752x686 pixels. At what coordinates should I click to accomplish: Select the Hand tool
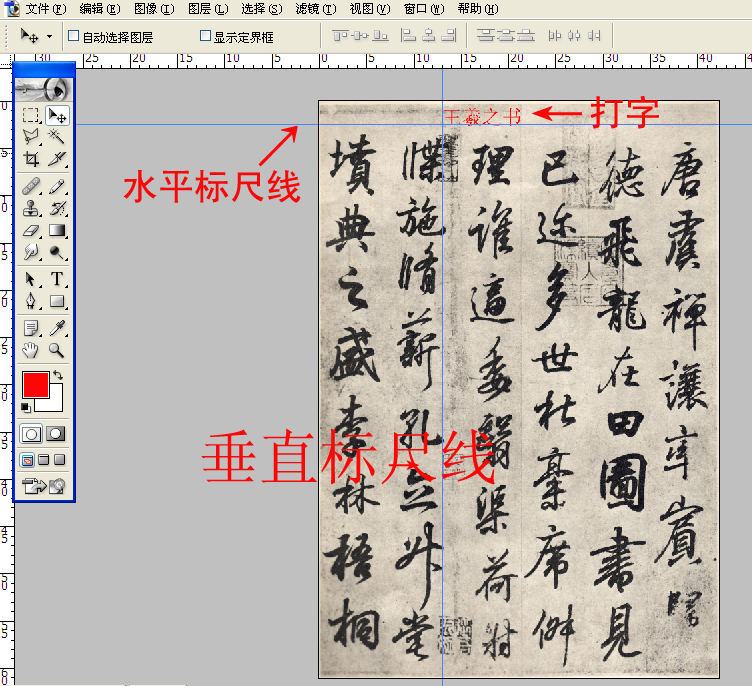click(31, 350)
